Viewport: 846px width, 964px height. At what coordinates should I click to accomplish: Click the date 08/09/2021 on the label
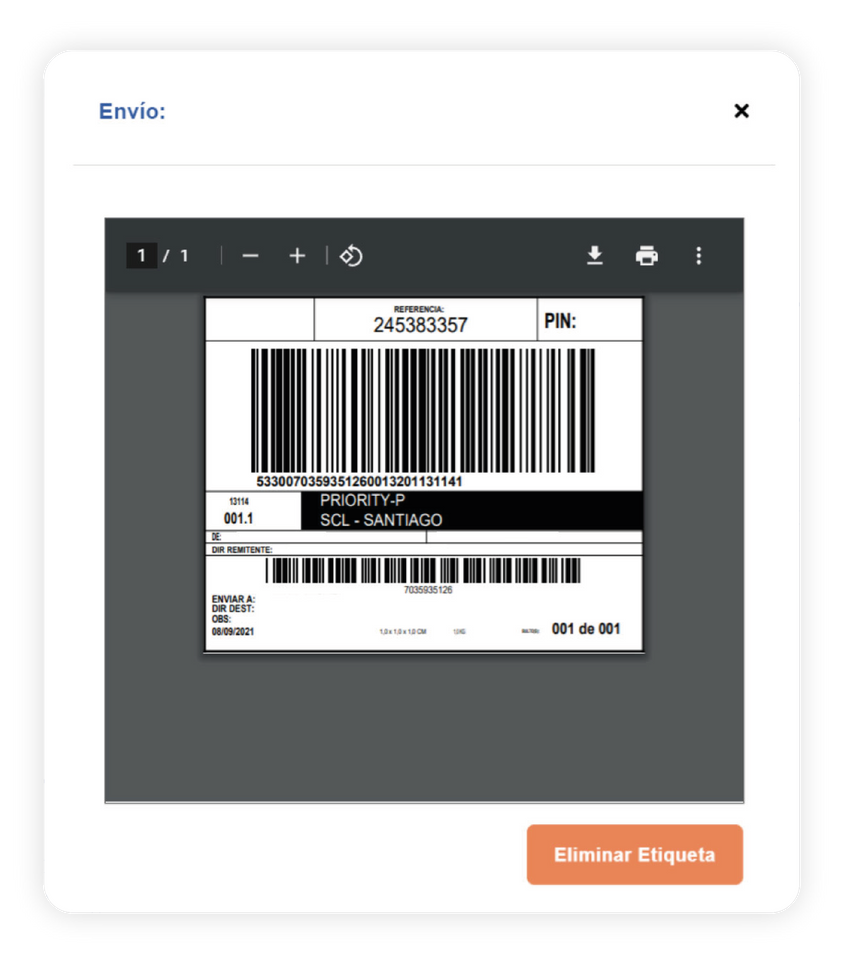click(232, 631)
